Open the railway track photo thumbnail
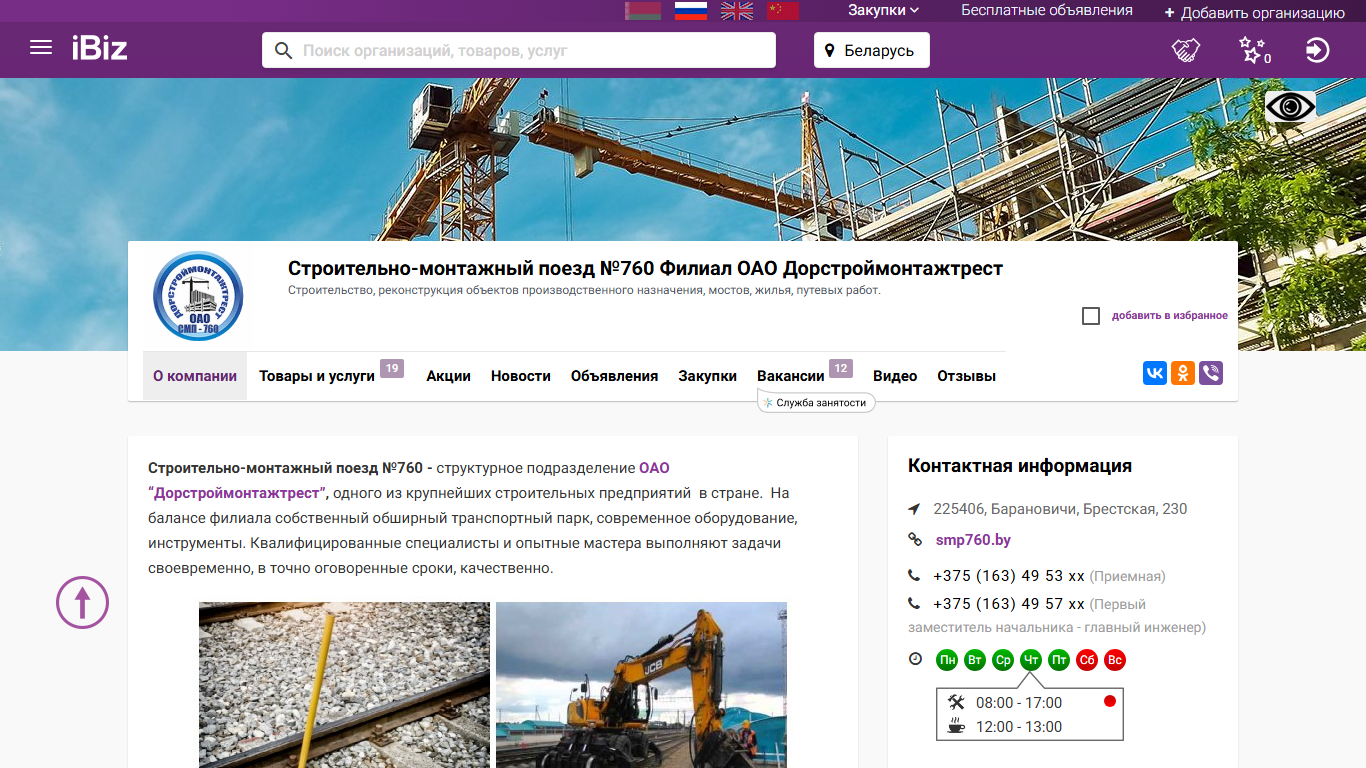Screen dimensions: 1366x768 pyautogui.click(x=344, y=685)
